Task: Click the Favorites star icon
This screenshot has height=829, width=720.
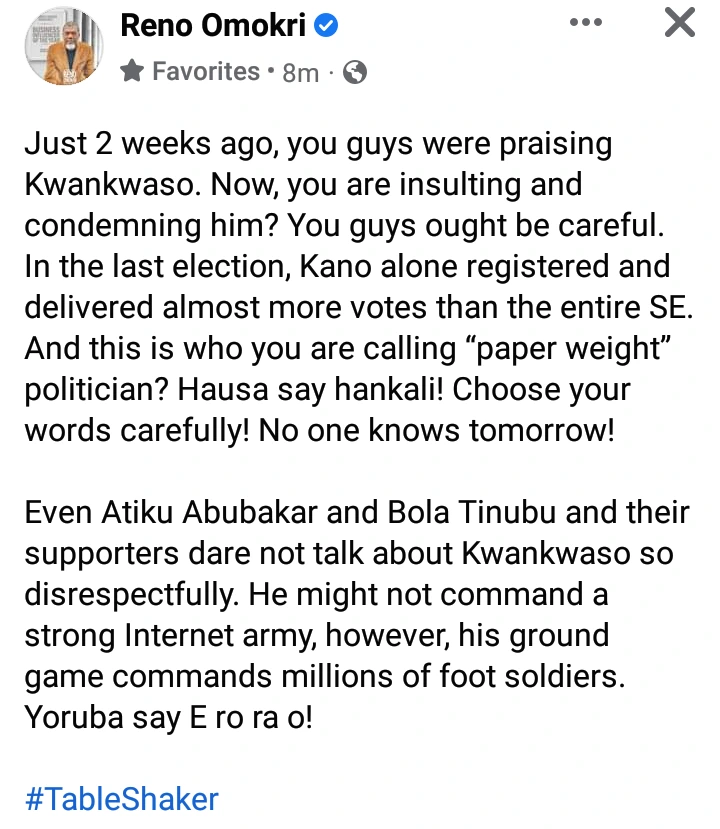Action: pos(132,71)
